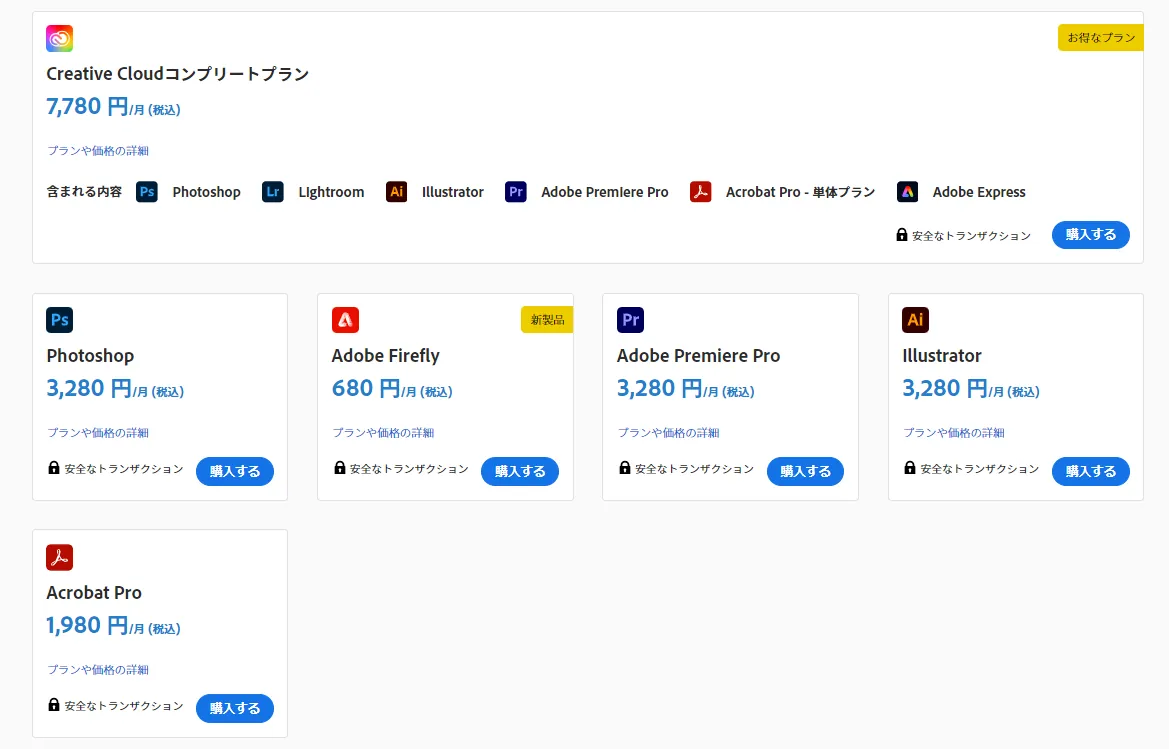Click 購入する on the Illustrator card
Image resolution: width=1169 pixels, height=749 pixels.
[x=1091, y=471]
